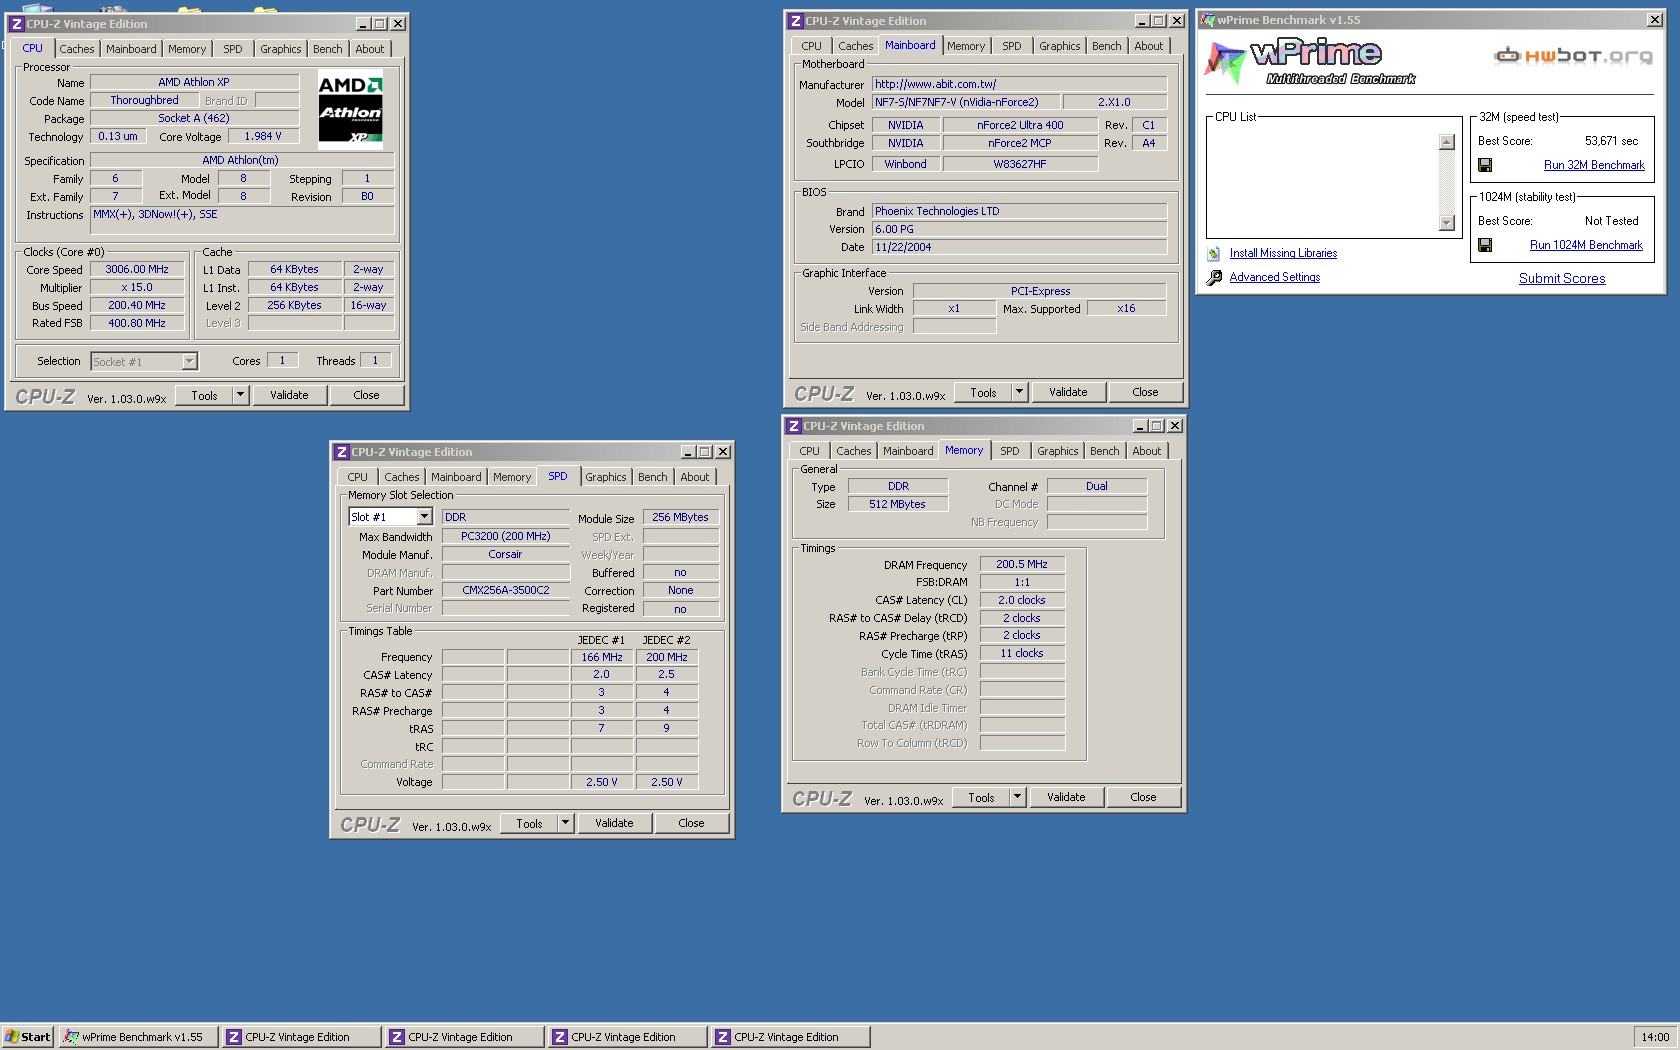Click CPU List scrollbar up arrow

(x=1446, y=142)
